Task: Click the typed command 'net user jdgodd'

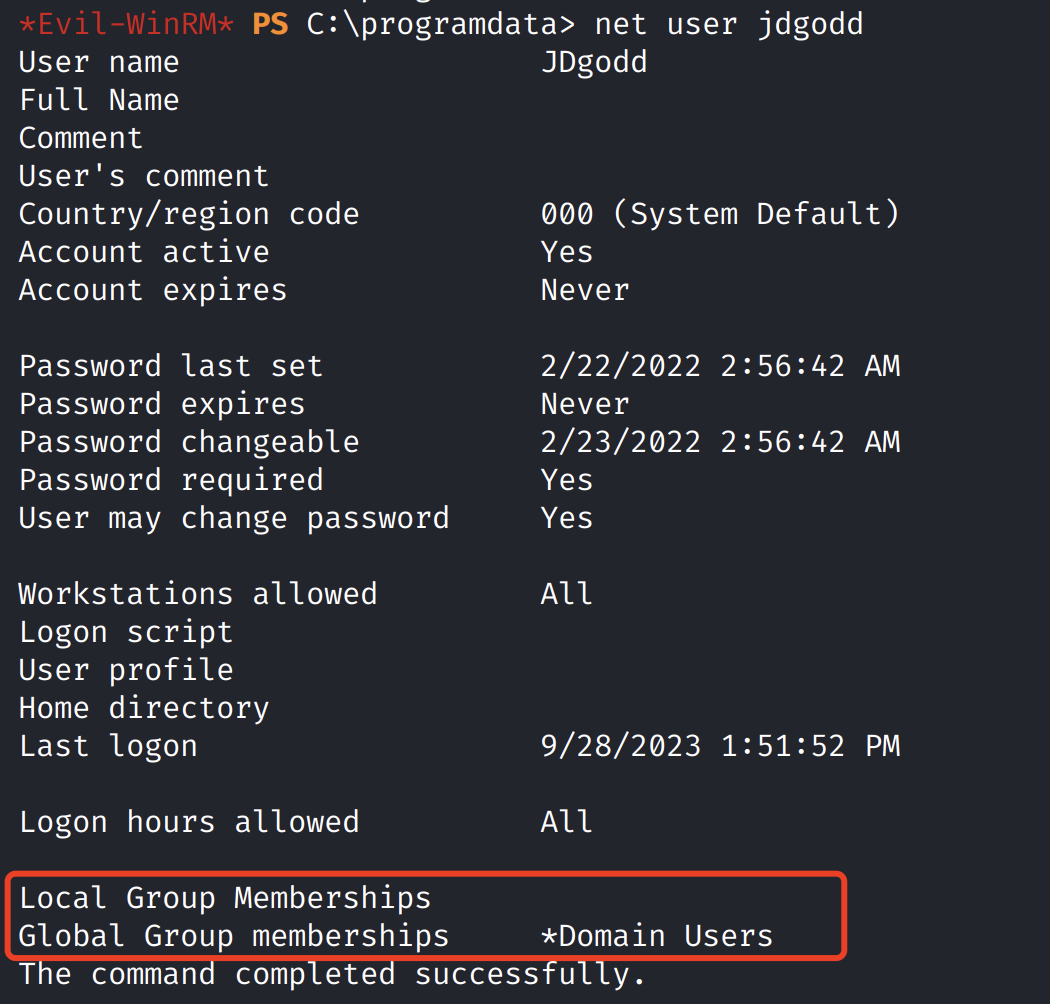Action: click(728, 23)
